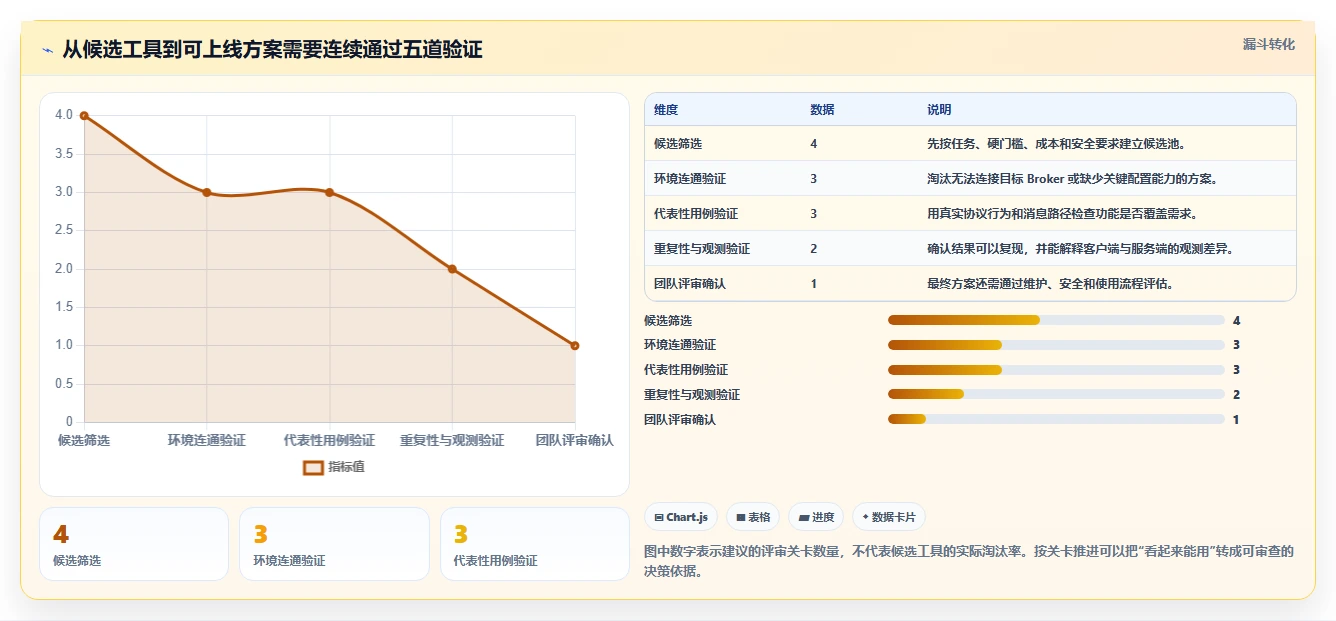The width and height of the screenshot is (1336, 621).
Task: Select the 表格 tag chip
Action: (x=753, y=517)
